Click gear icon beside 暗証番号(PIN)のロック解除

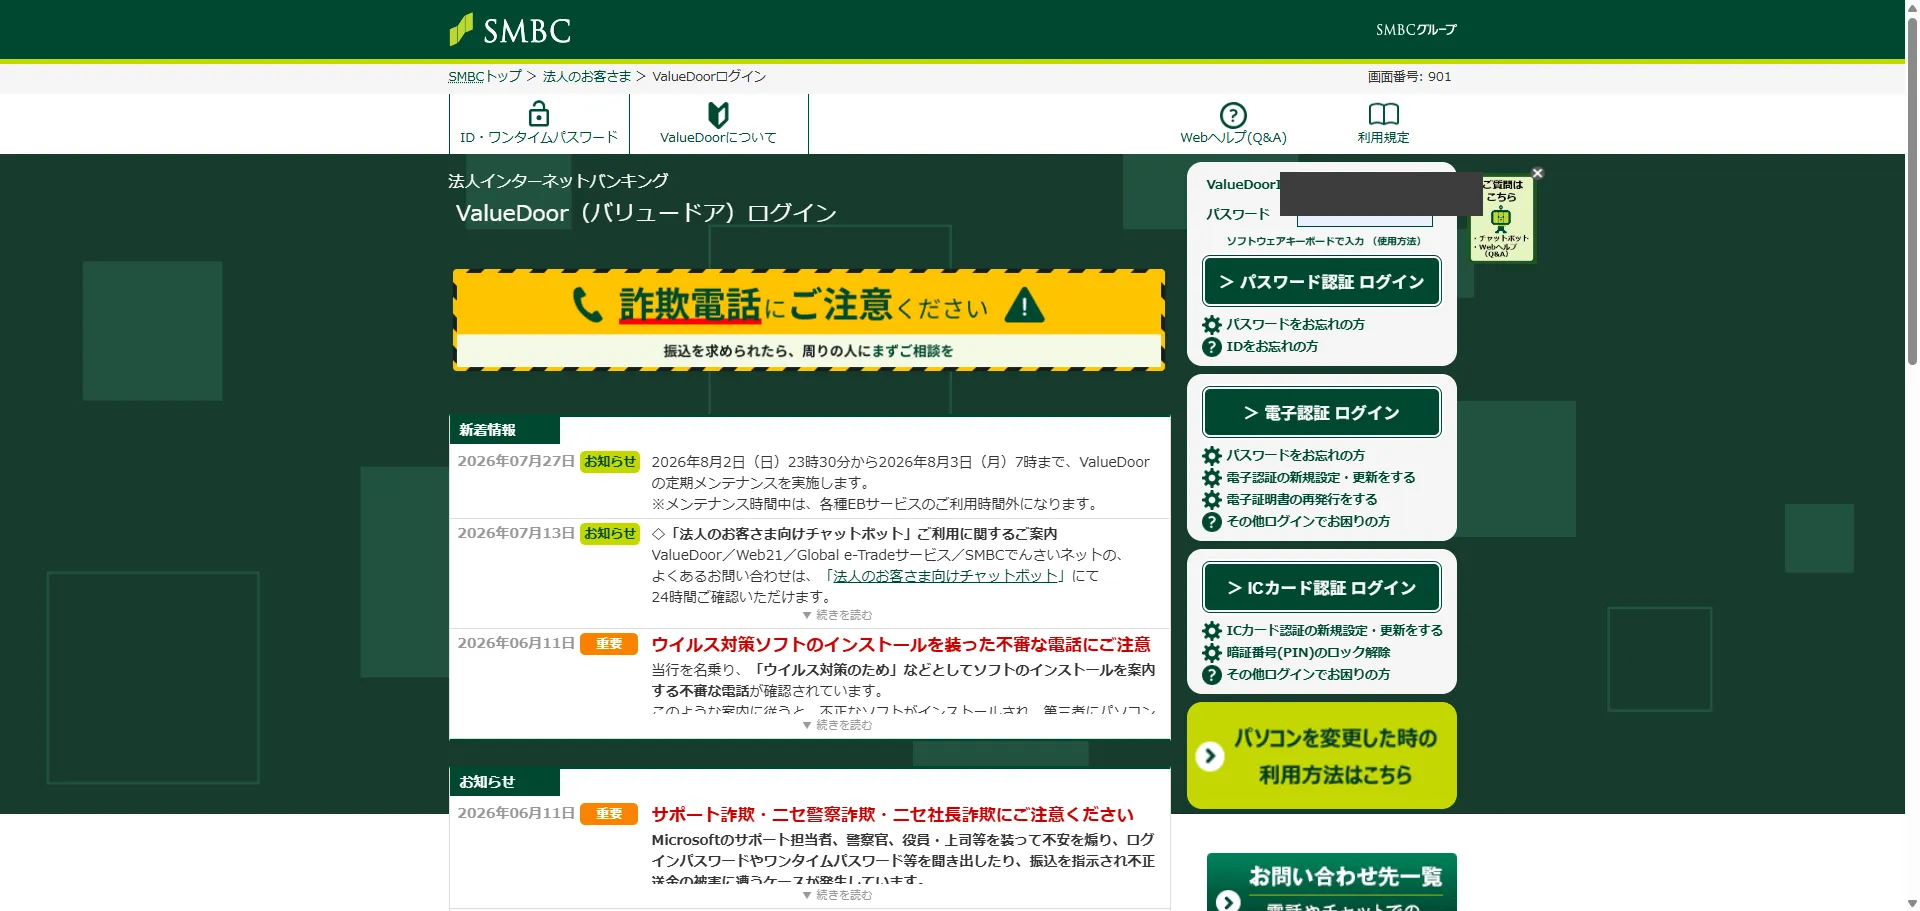1211,653
